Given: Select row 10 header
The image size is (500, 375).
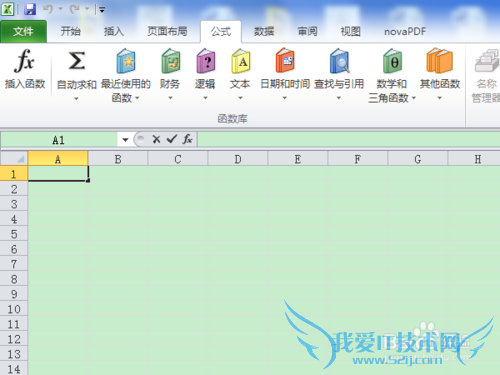Looking at the screenshot, I should [x=14, y=309].
